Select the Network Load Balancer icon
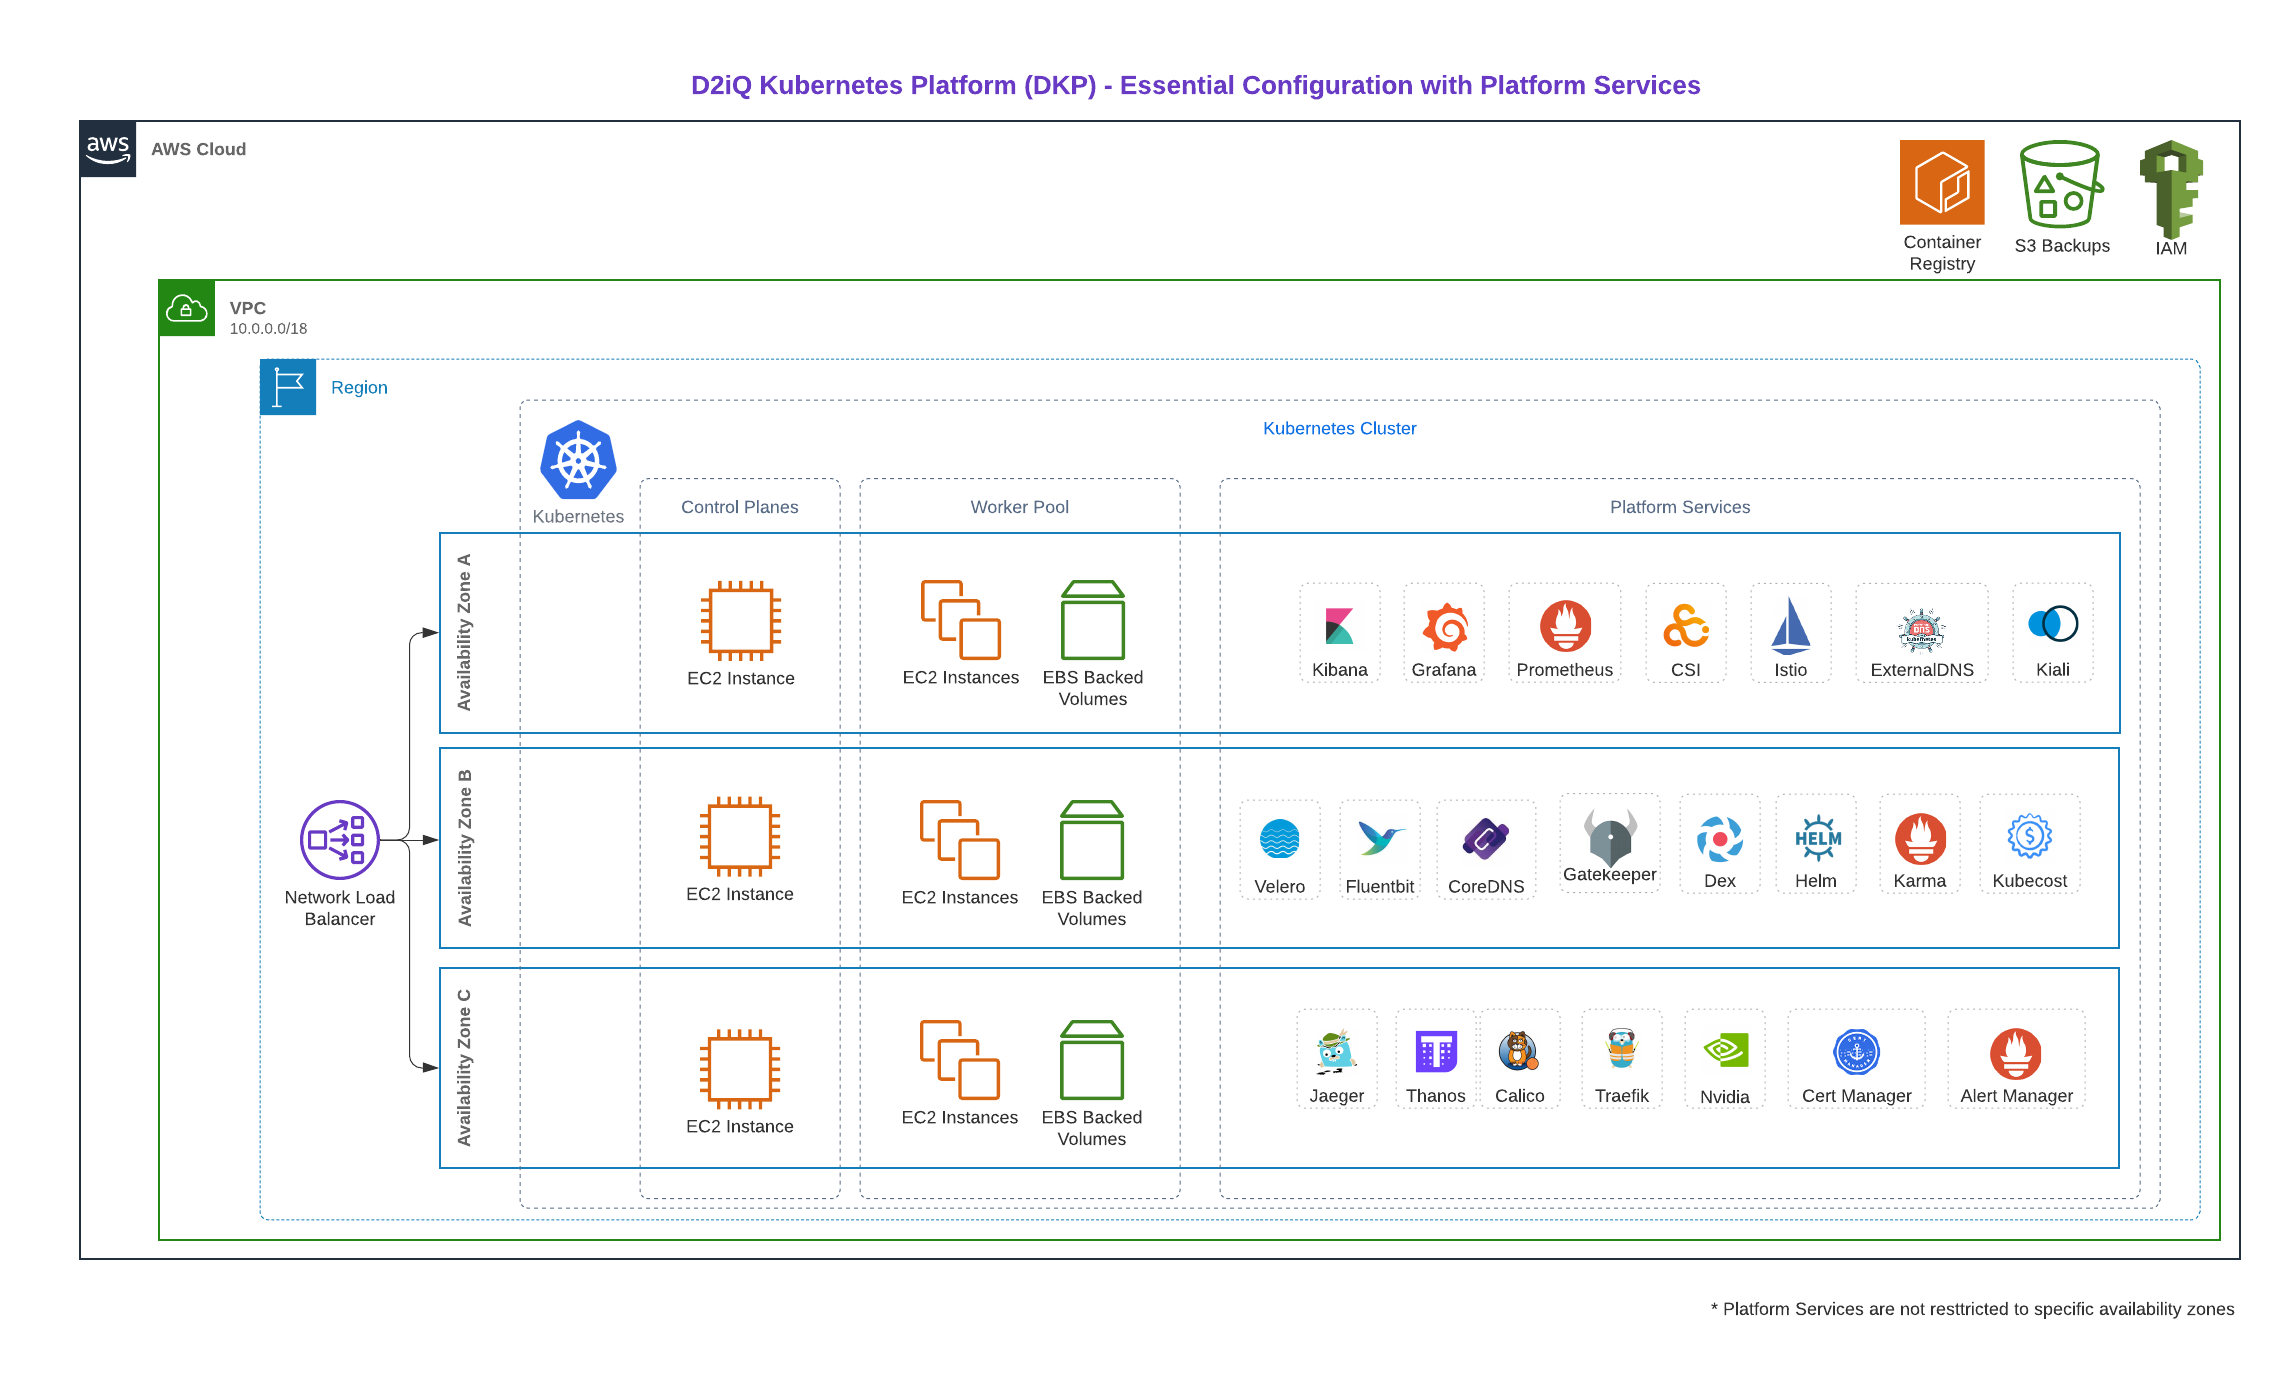The width and height of the screenshot is (2280, 1380). click(x=339, y=839)
